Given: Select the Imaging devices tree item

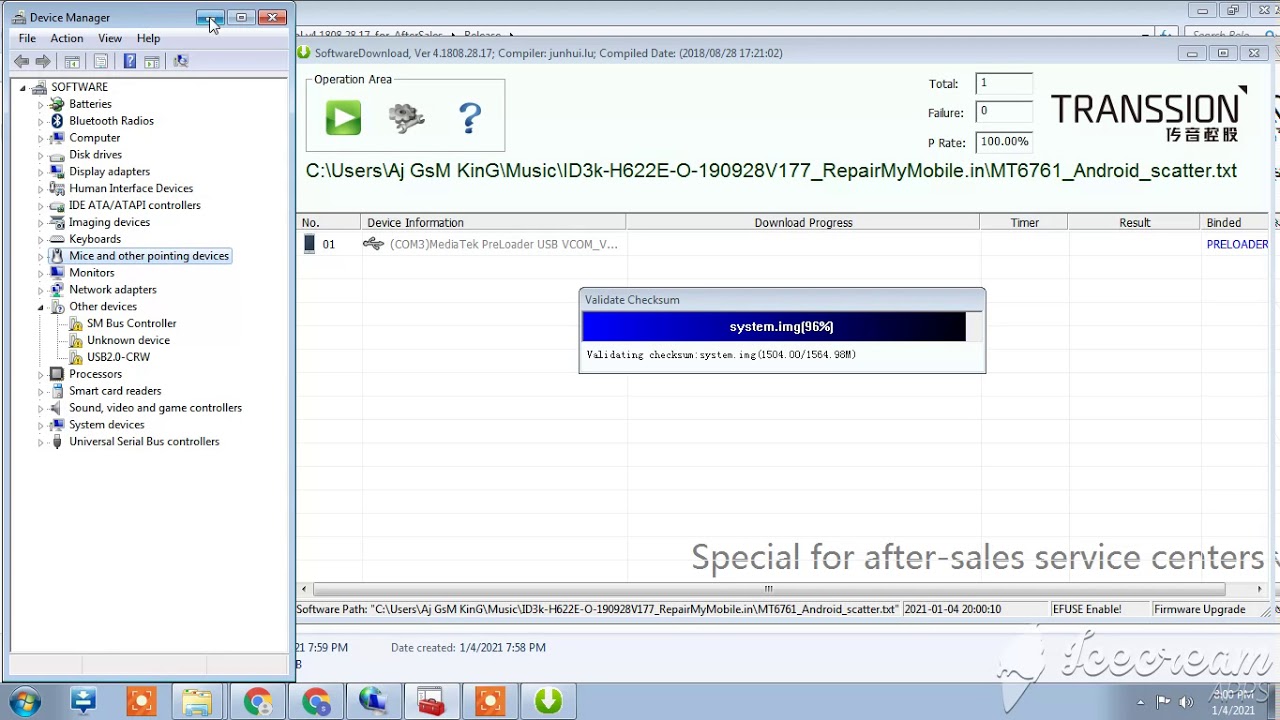Looking at the screenshot, I should point(109,222).
